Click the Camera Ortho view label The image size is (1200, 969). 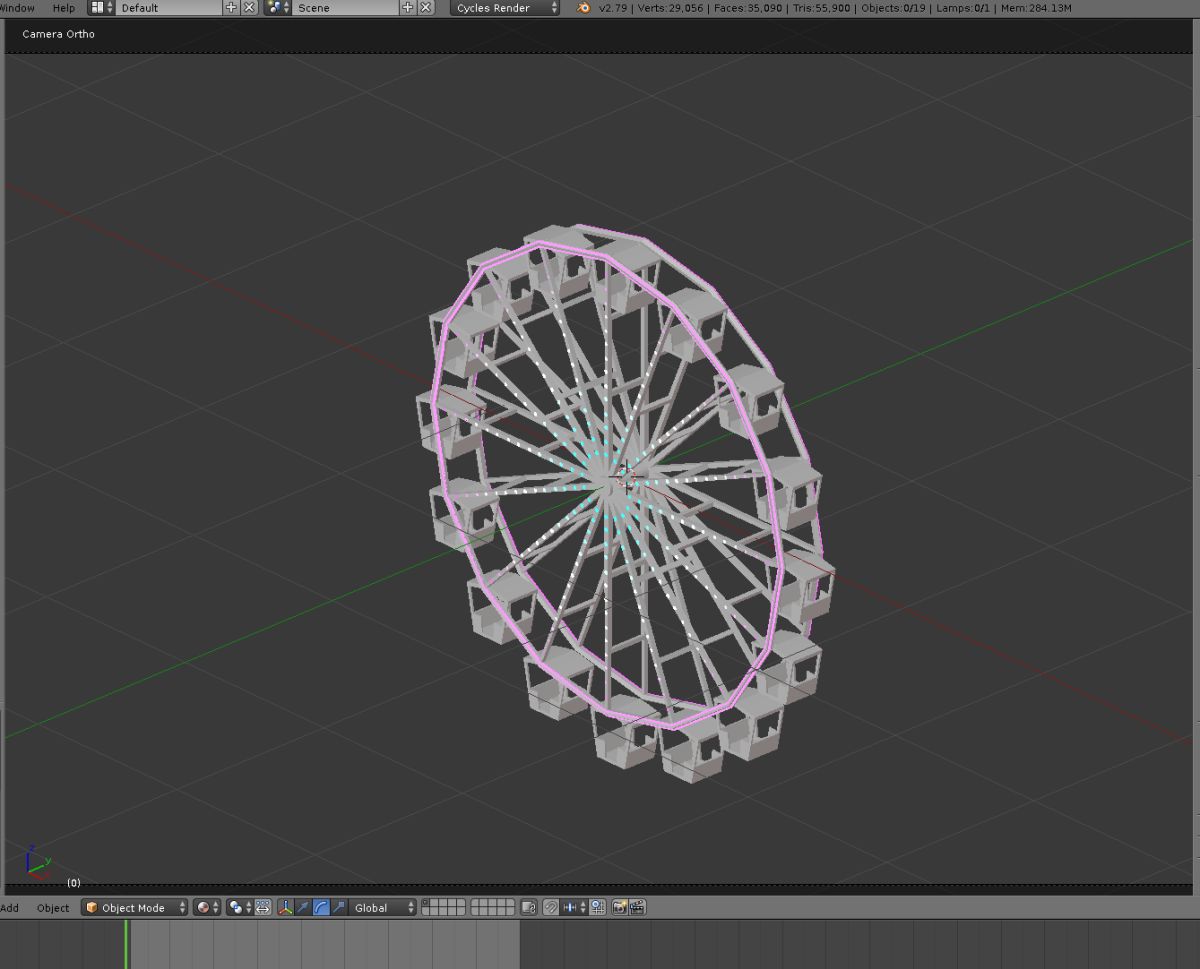[59, 34]
